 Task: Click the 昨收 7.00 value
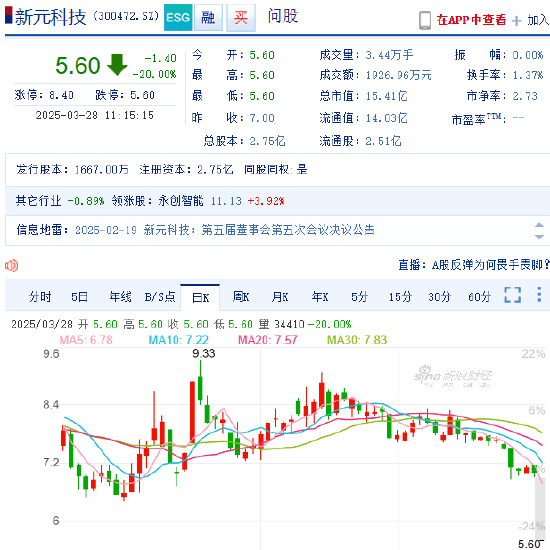click(262, 118)
